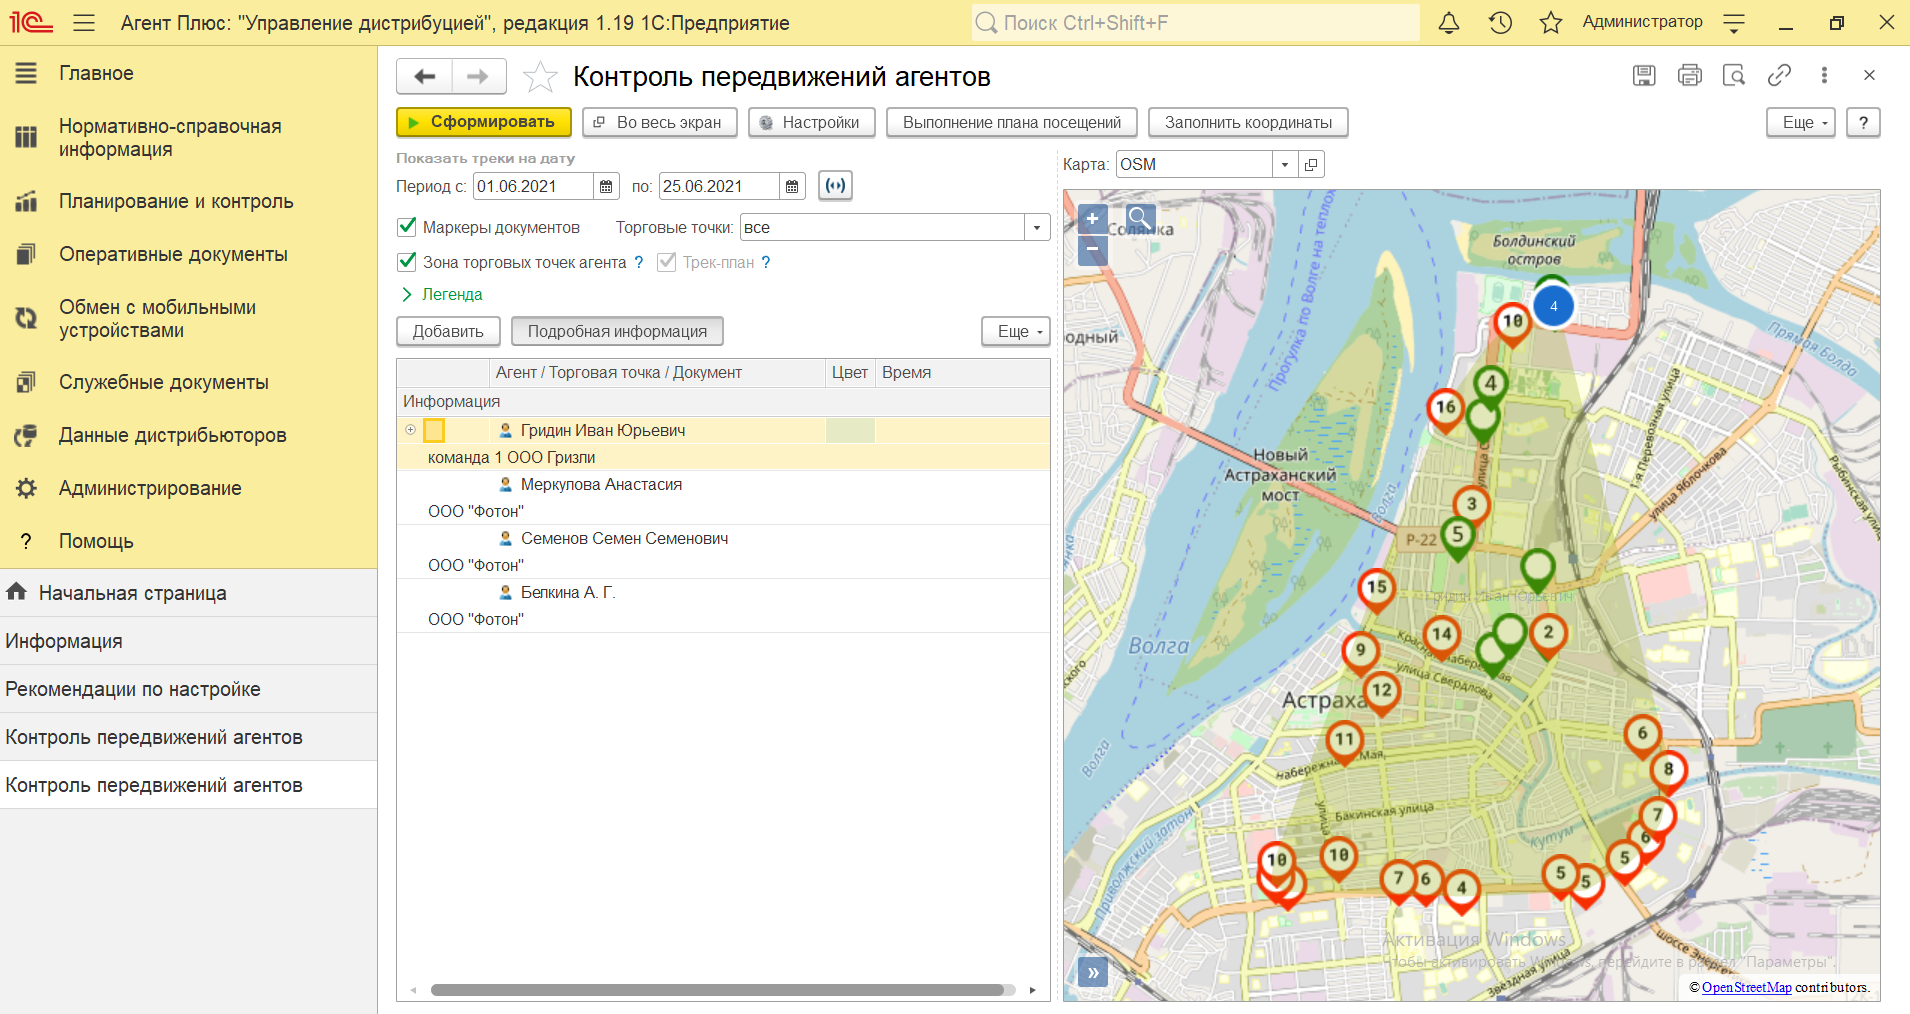Switch to Информация tab

coord(188,641)
